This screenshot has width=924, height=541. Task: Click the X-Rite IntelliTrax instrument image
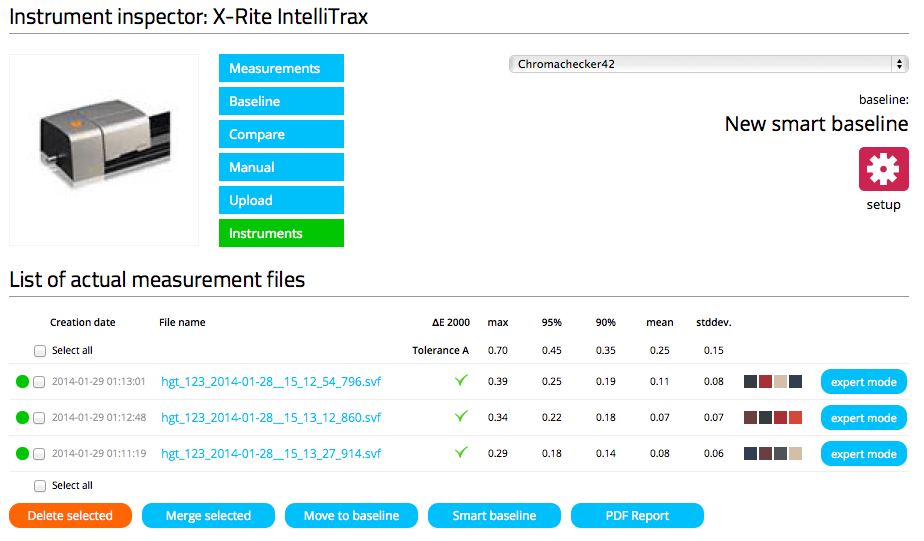point(104,149)
